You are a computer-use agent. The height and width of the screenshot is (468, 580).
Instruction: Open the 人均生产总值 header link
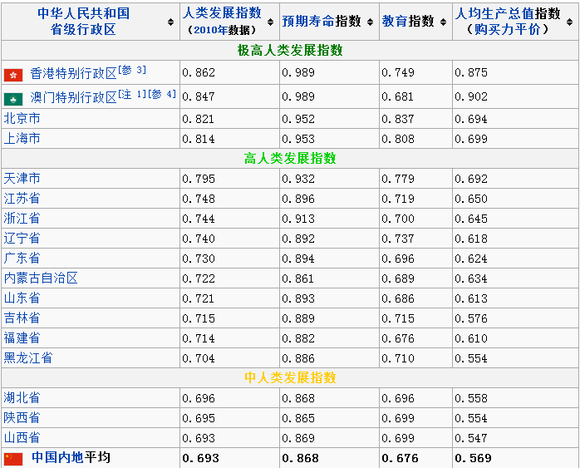pos(494,14)
